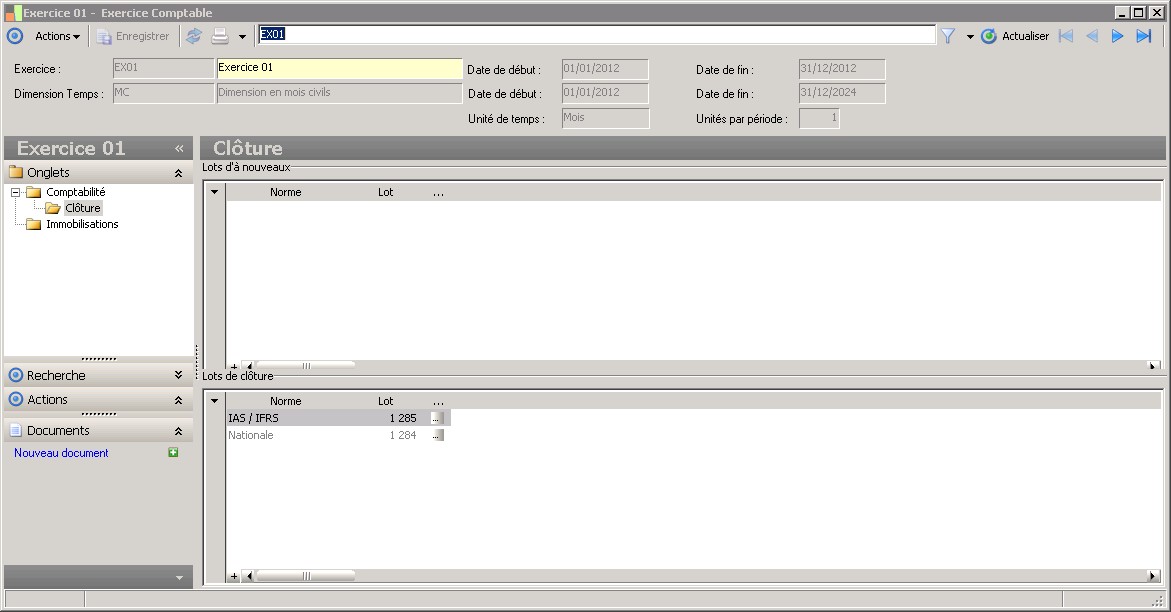Click the Unités par période field
Image resolution: width=1171 pixels, height=612 pixels.
[x=819, y=118]
